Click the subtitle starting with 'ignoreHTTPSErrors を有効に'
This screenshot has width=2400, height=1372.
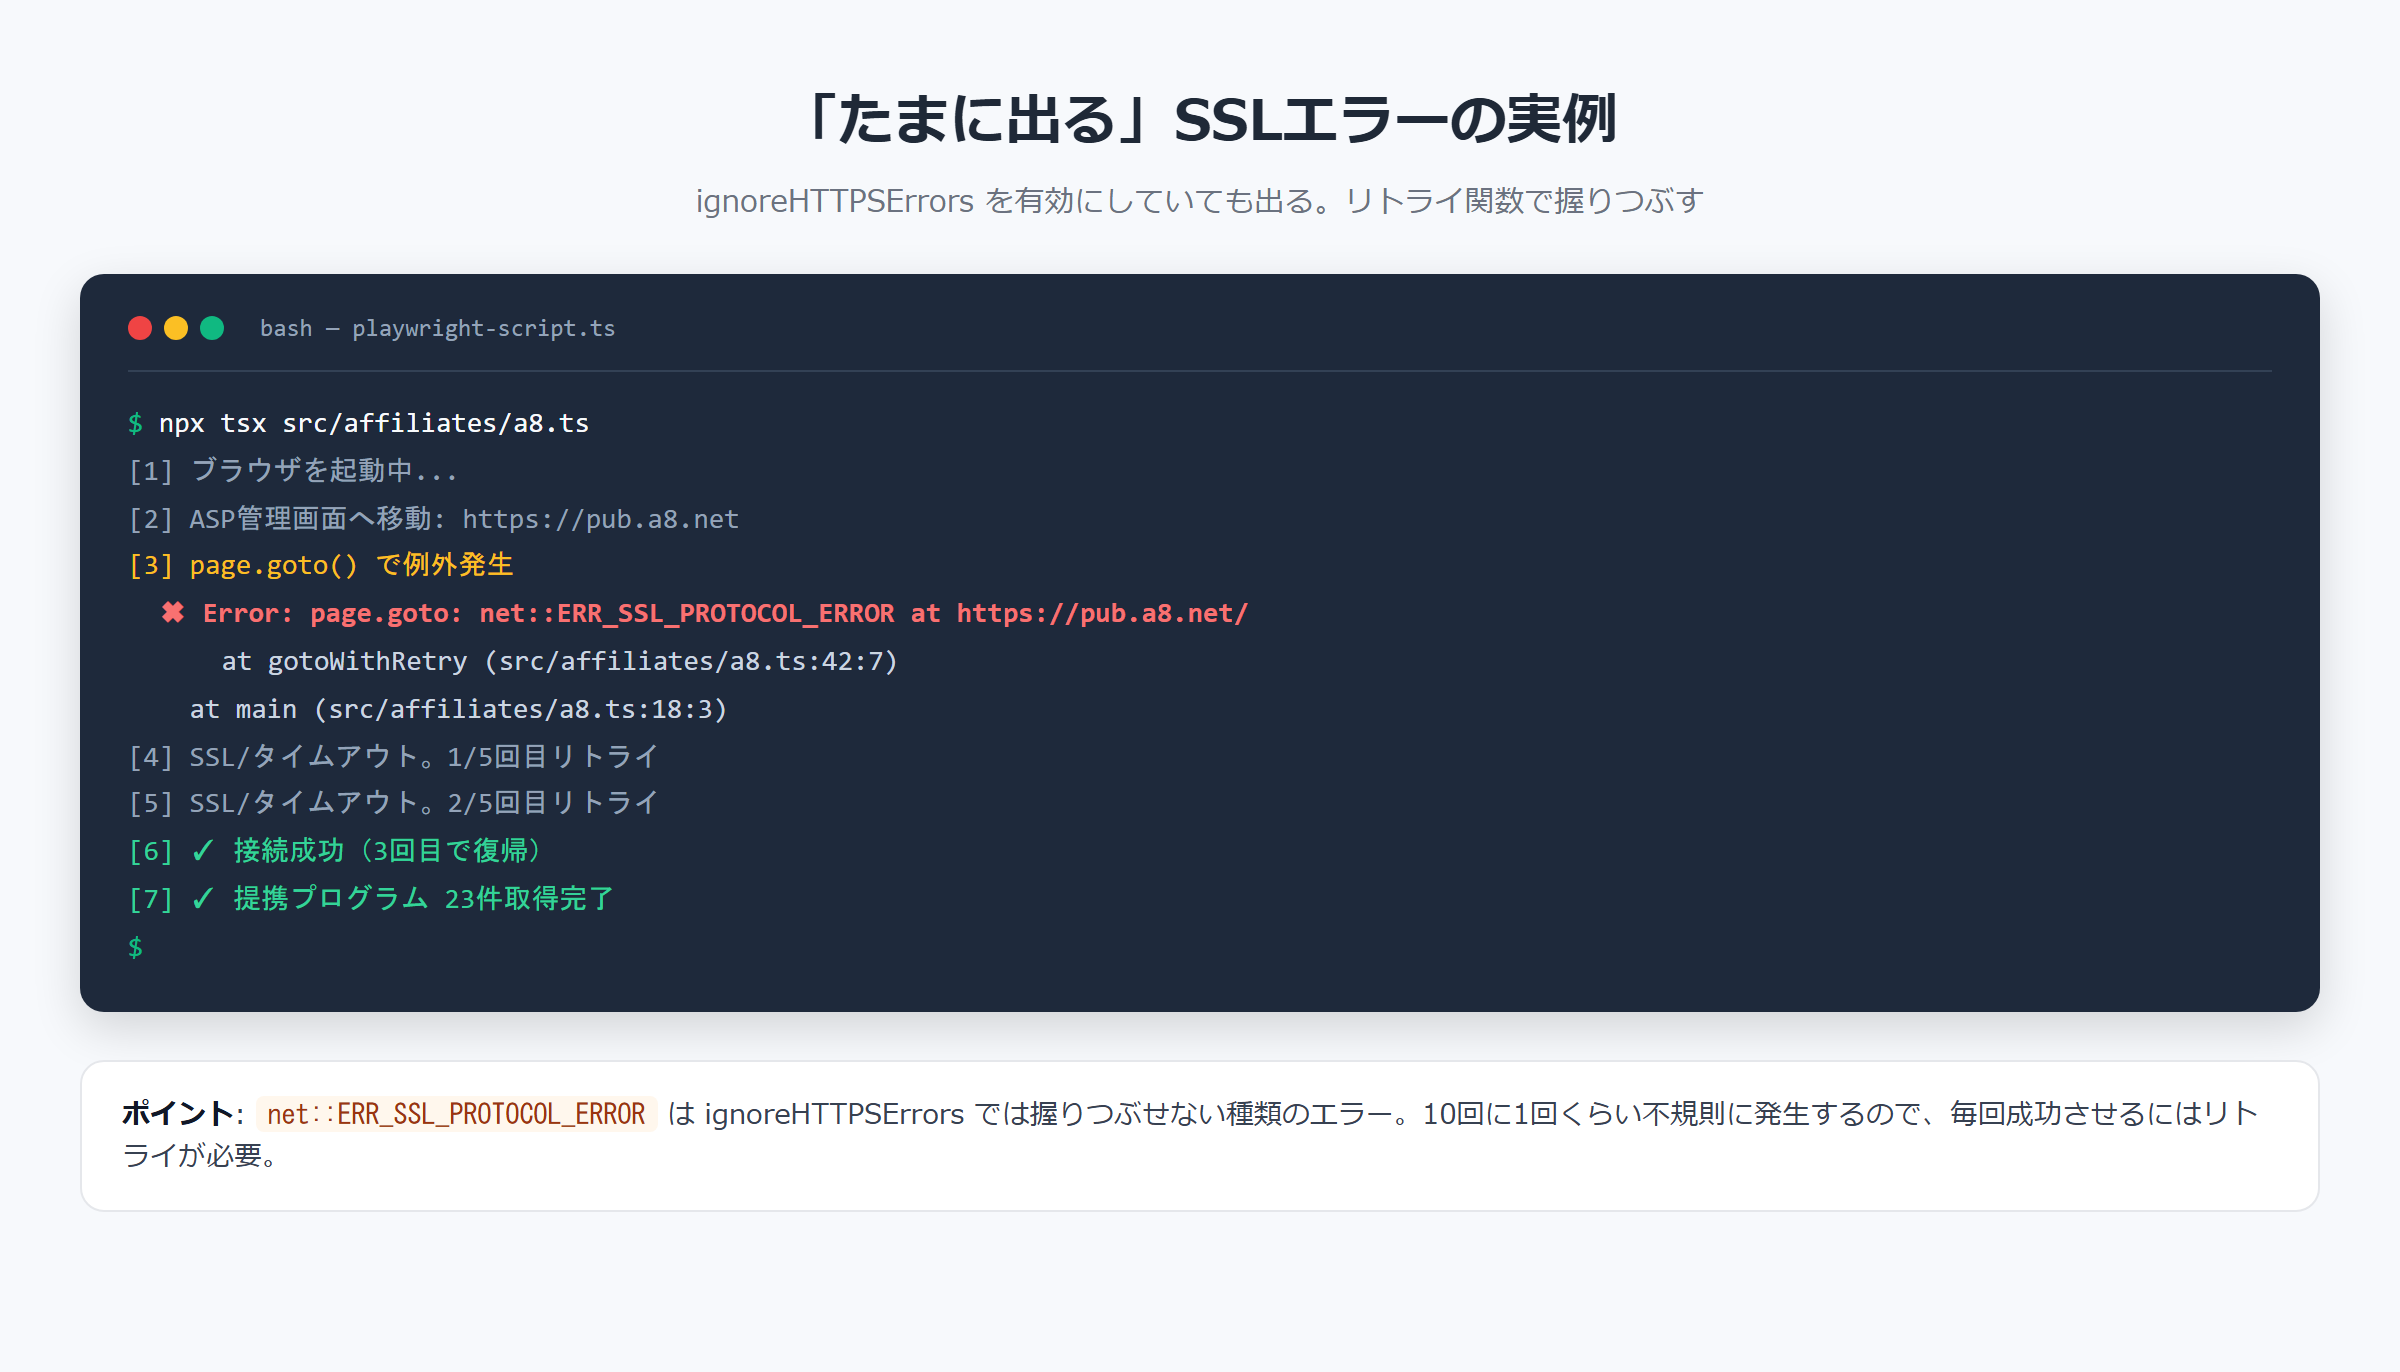(x=1200, y=201)
